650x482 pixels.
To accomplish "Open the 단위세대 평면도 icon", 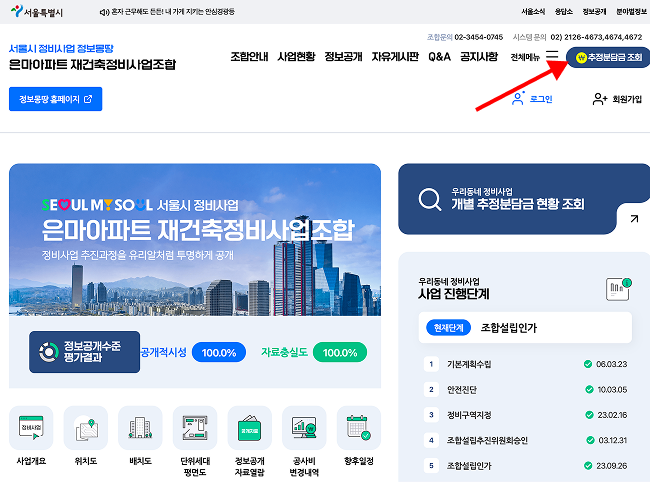I will (195, 428).
